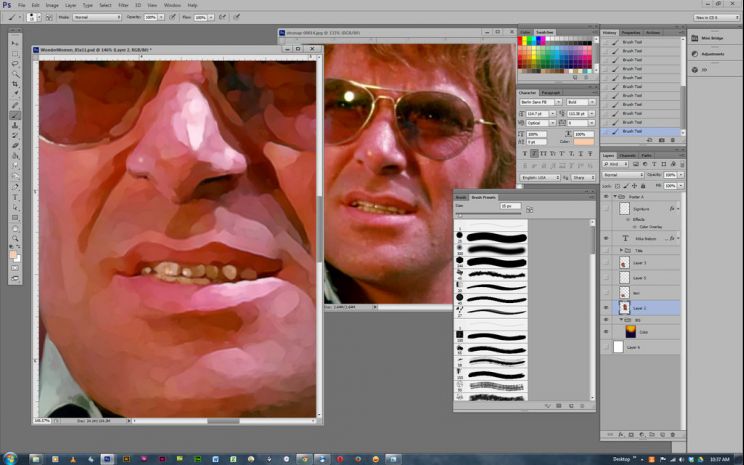Select the Clone Stamp tool
744x465 pixels.
(x=15, y=125)
